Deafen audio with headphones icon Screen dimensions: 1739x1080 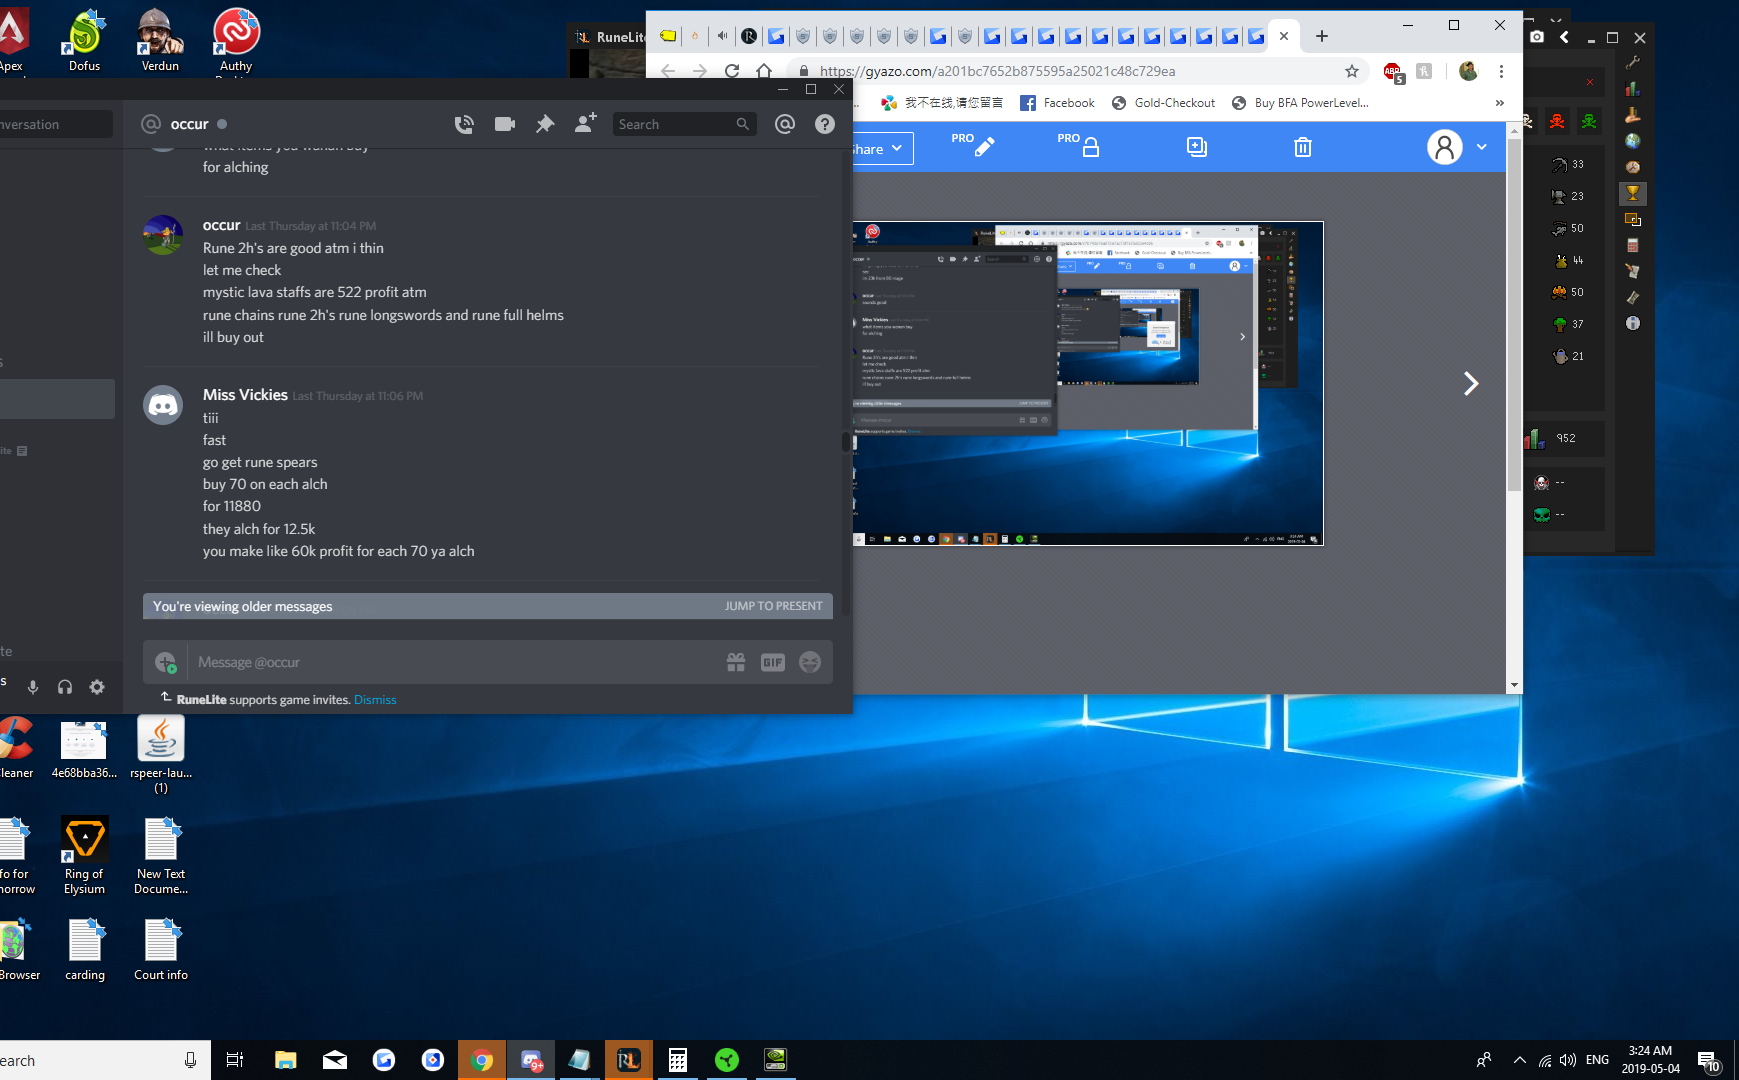pyautogui.click(x=65, y=687)
